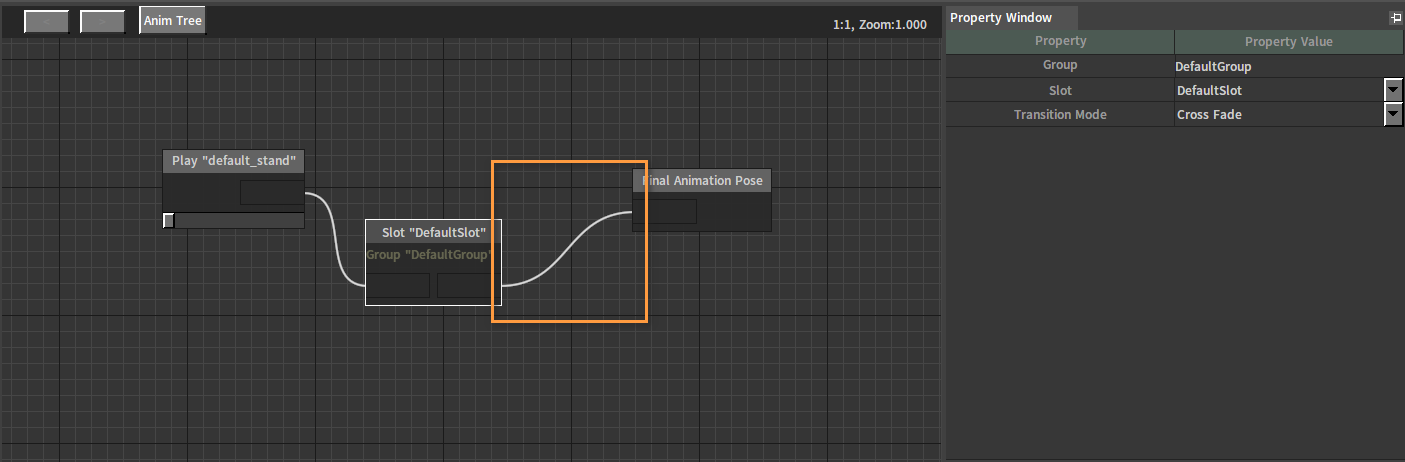
Task: Click the back navigation arrow button
Action: pos(46,21)
